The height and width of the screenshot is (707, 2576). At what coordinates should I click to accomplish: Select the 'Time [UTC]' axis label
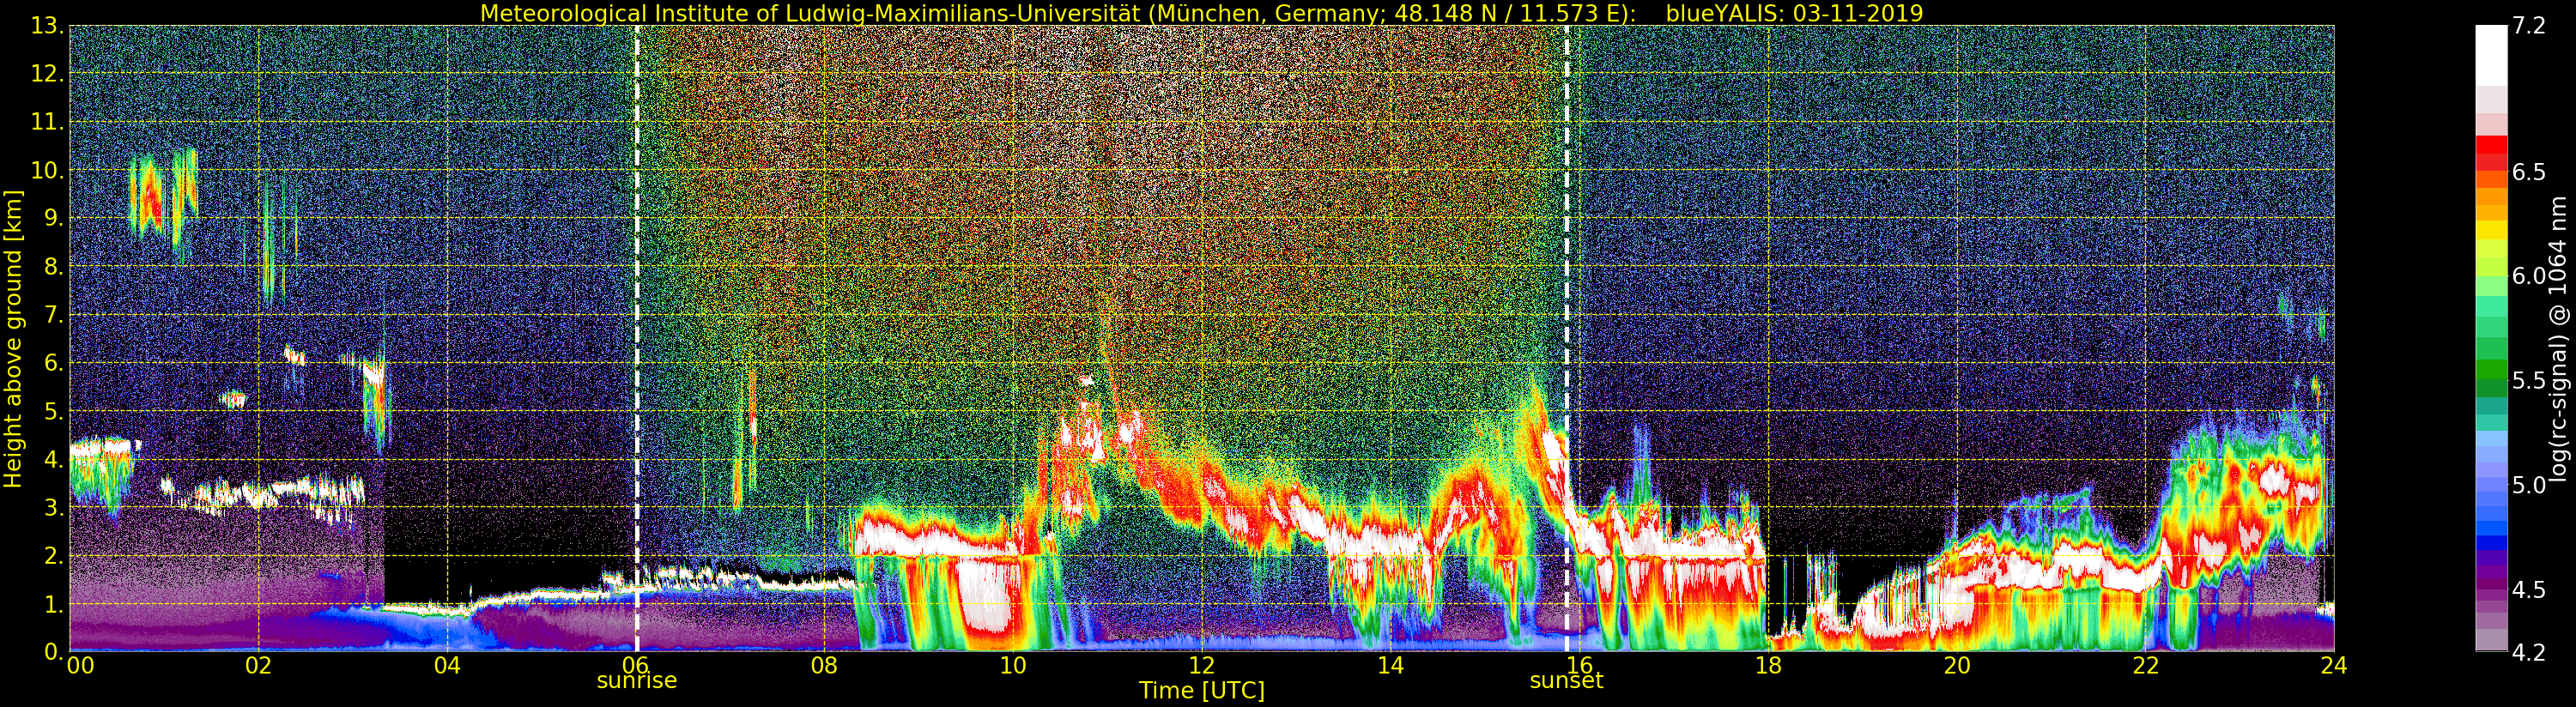coord(1202,691)
